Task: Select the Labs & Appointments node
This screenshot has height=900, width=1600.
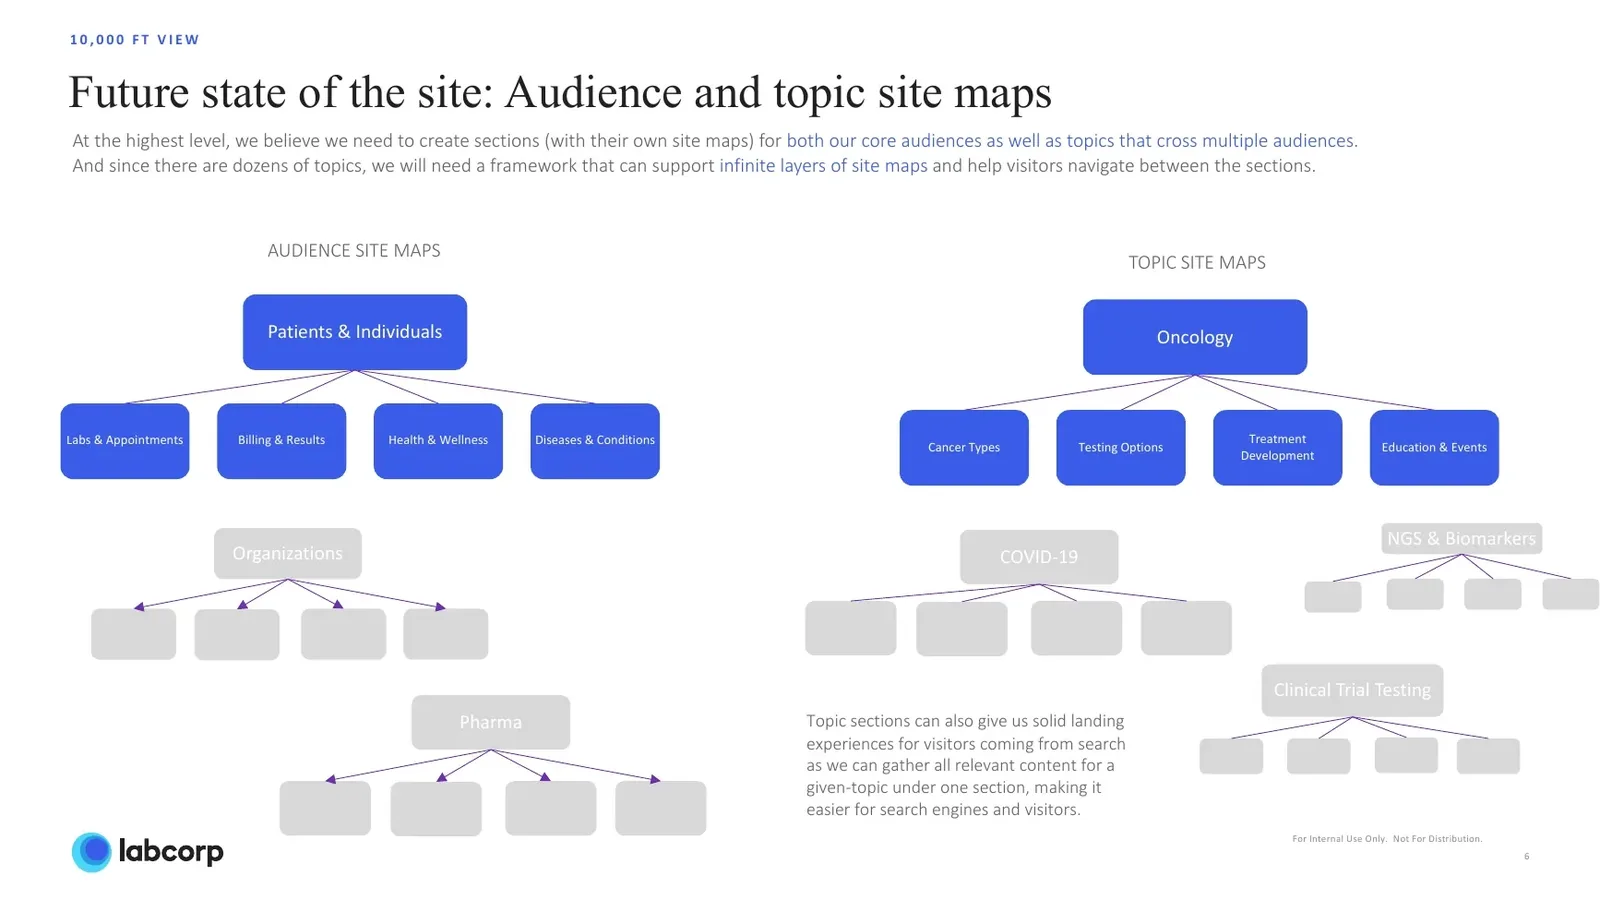Action: click(x=125, y=441)
